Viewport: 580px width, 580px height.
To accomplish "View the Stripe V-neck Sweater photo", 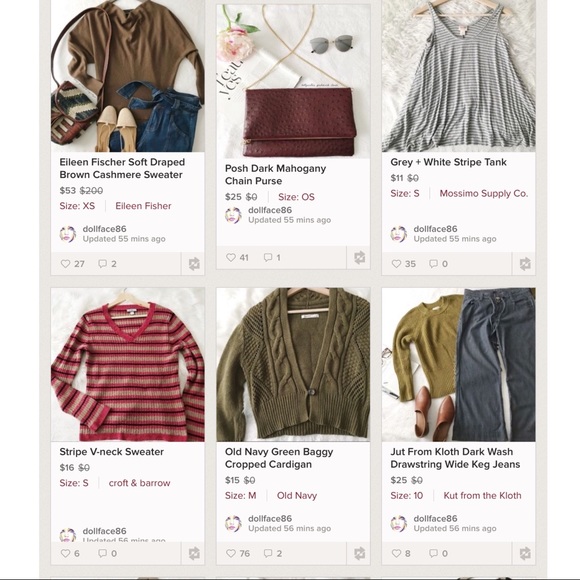I will tap(128, 365).
